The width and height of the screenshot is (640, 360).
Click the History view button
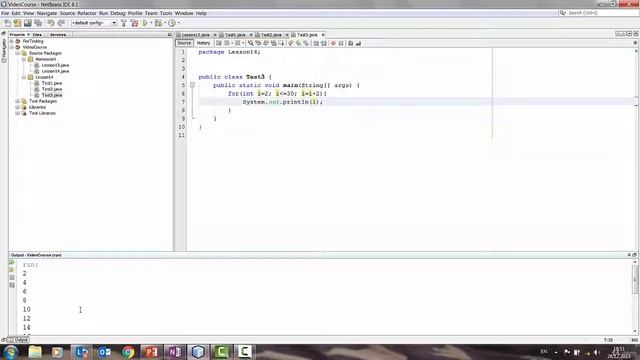coord(203,43)
